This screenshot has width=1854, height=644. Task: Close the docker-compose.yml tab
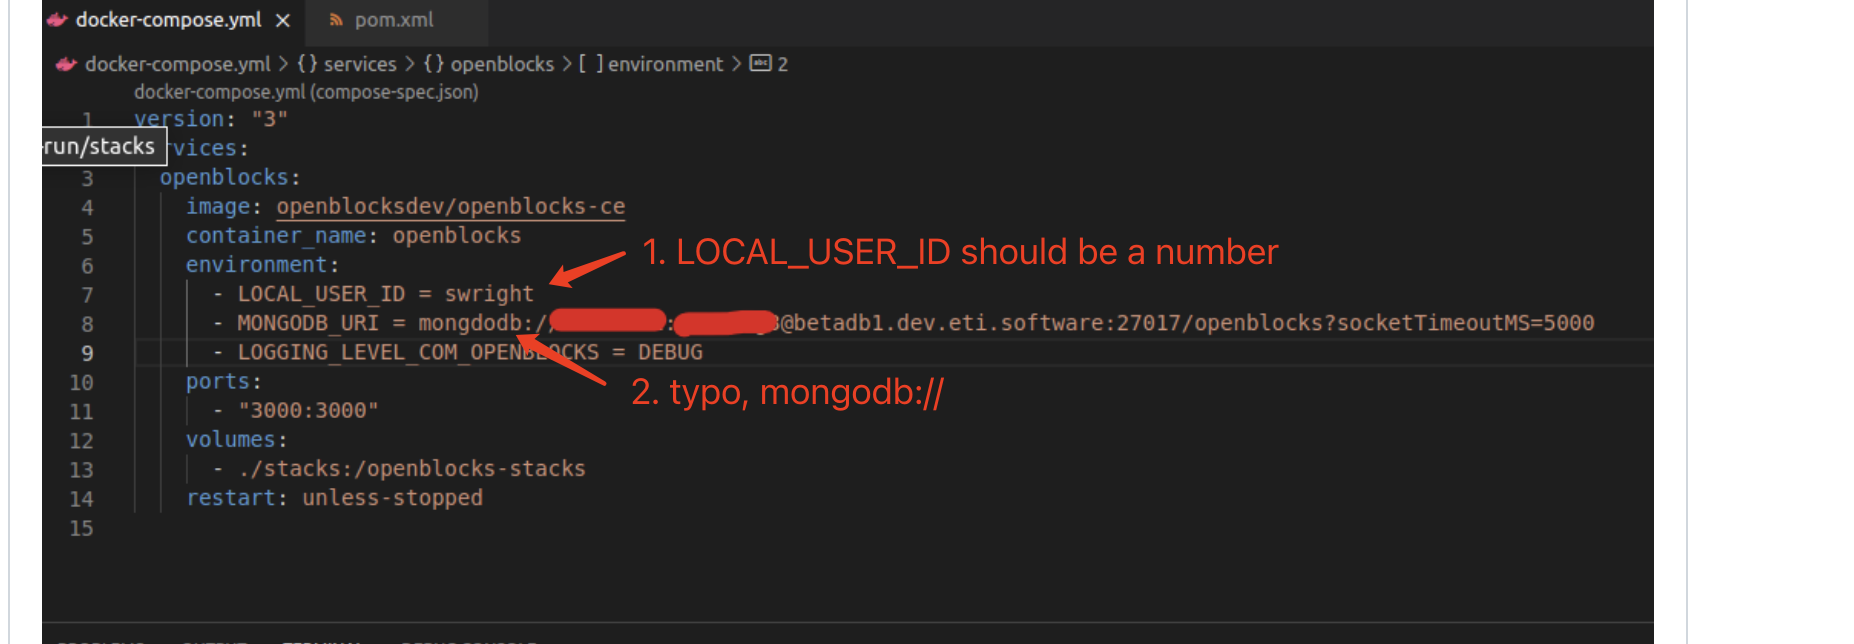pos(283,18)
